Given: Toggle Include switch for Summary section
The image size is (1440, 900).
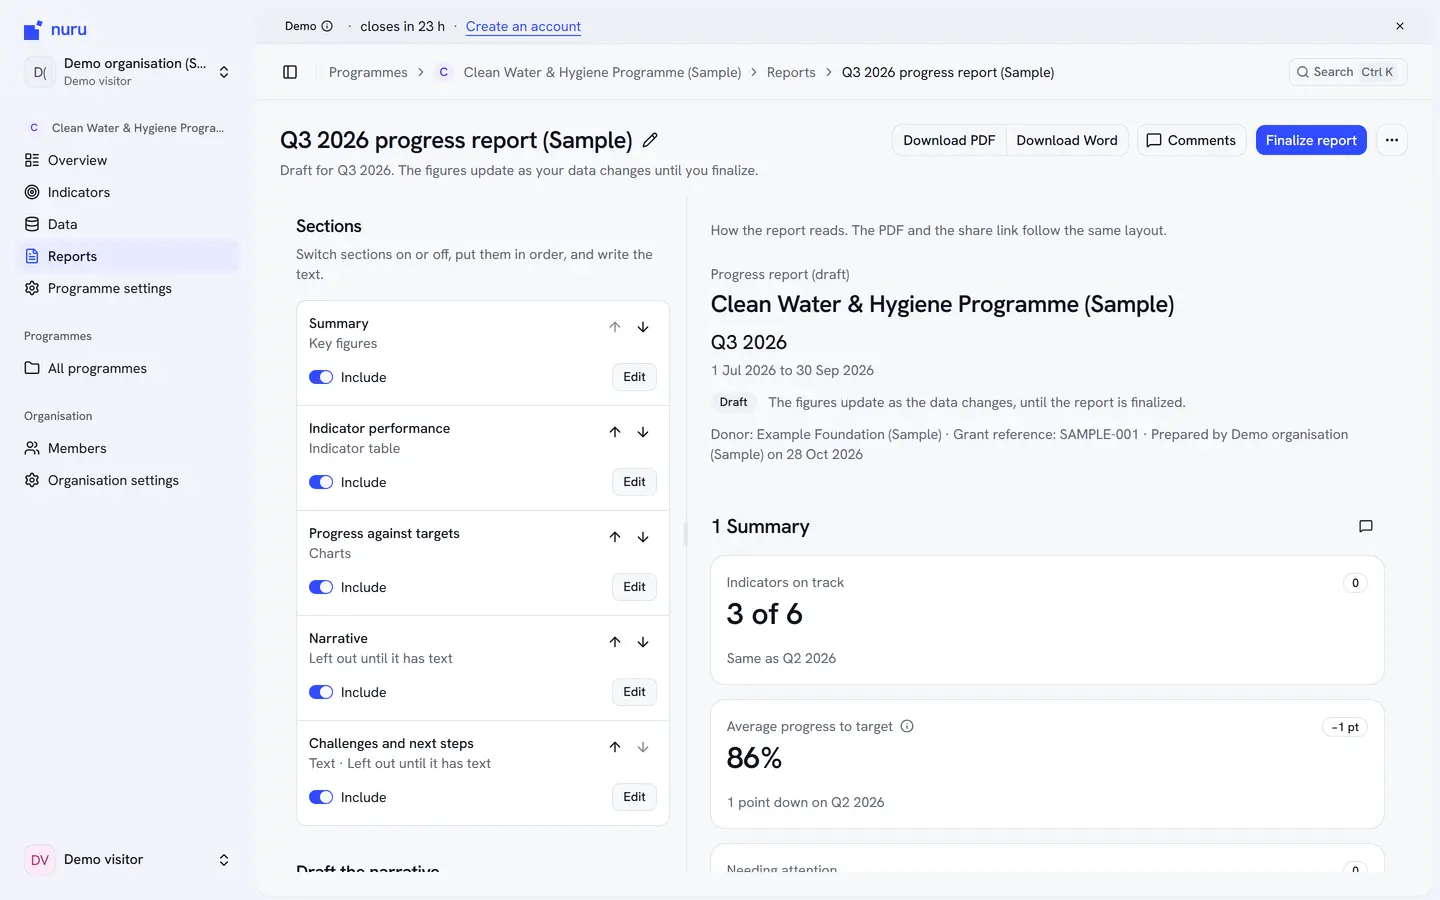Looking at the screenshot, I should point(321,377).
